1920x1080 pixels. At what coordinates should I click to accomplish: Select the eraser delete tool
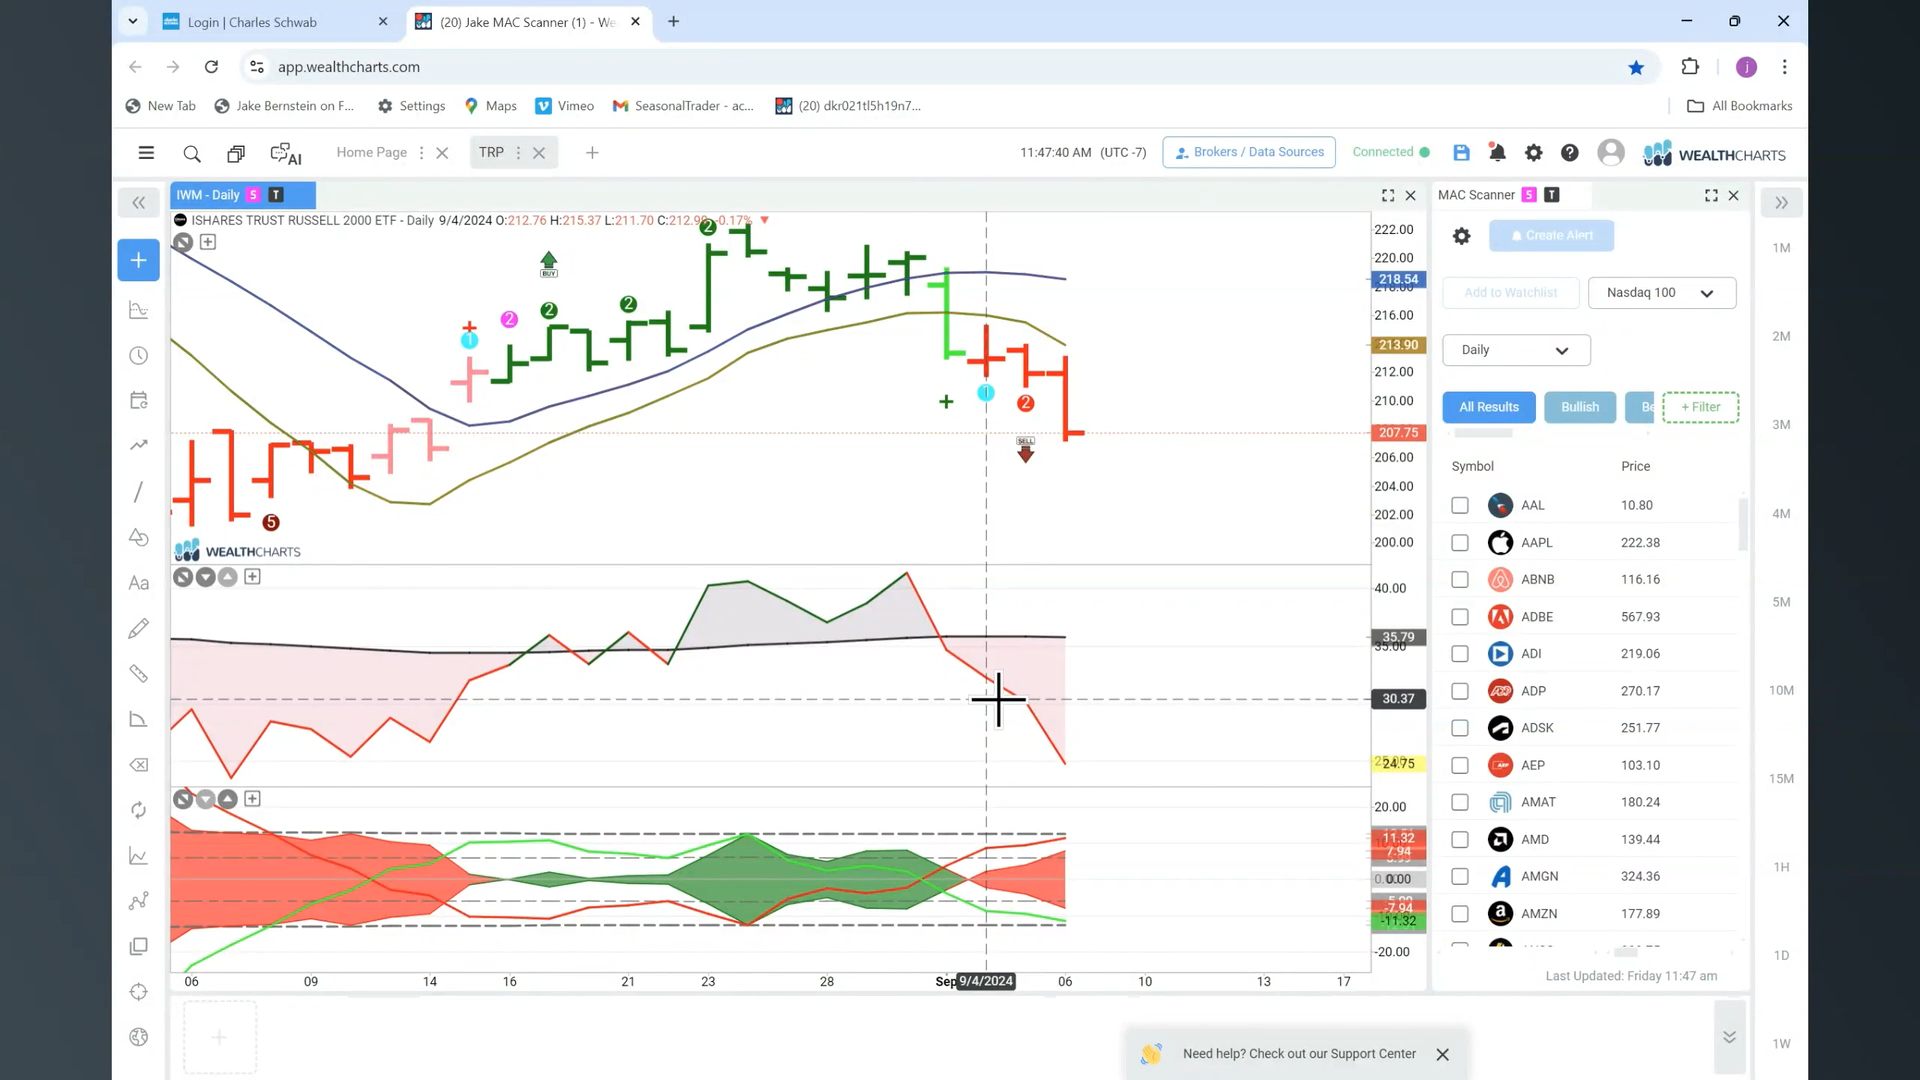pyautogui.click(x=139, y=765)
